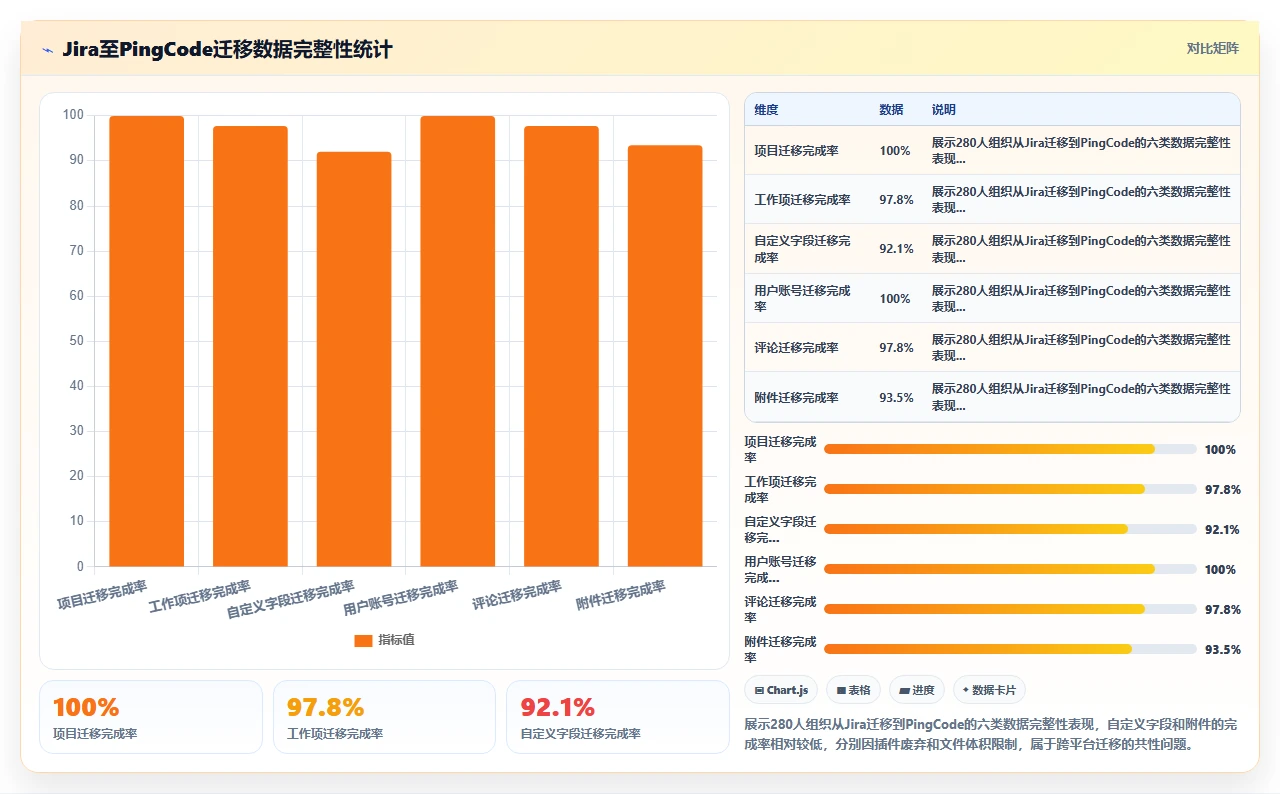This screenshot has width=1280, height=794.
Task: Select the 数据卡片 chip
Action: click(989, 690)
